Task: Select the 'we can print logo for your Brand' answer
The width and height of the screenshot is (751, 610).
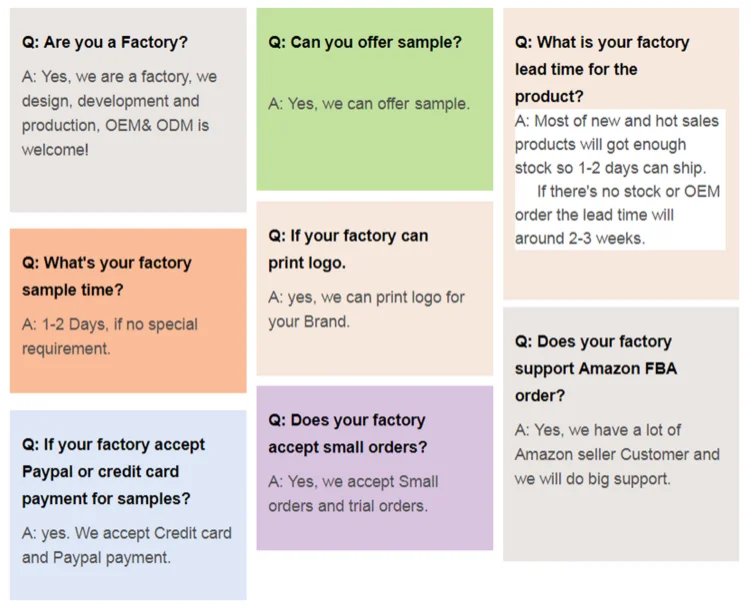Action: point(366,309)
